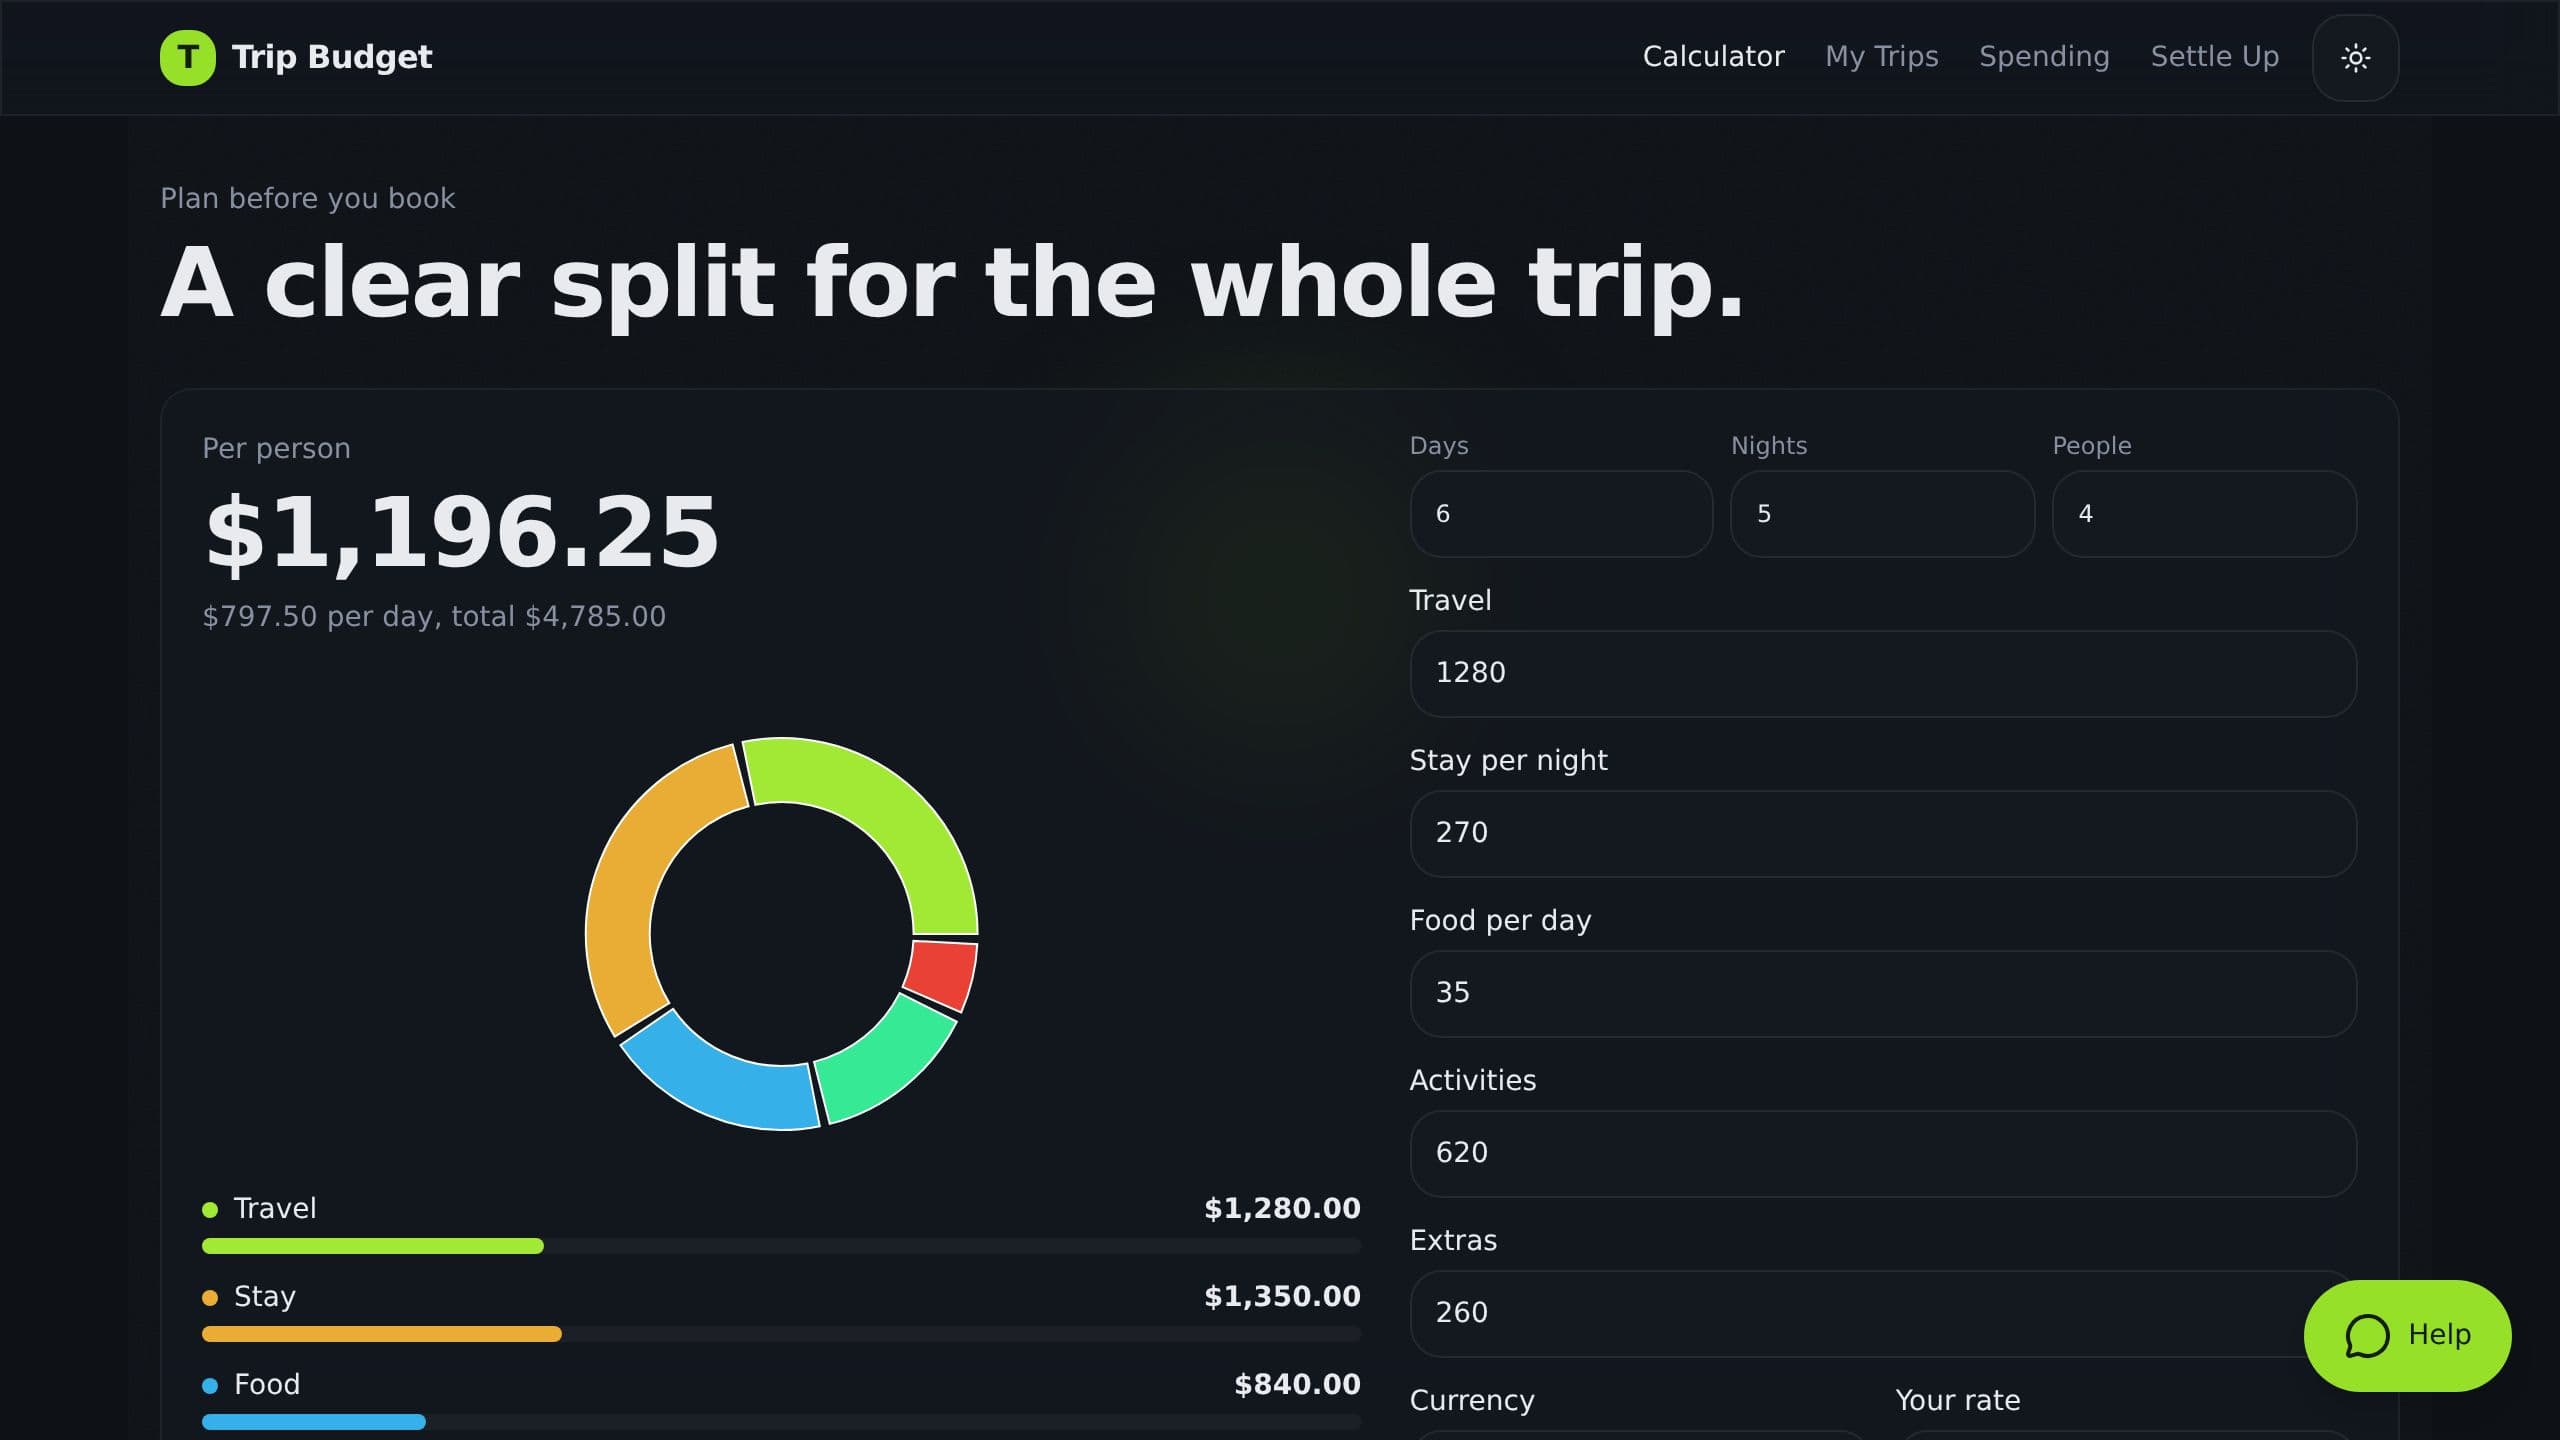Open the Spending section
2560x1440 pixels.
(2044, 57)
